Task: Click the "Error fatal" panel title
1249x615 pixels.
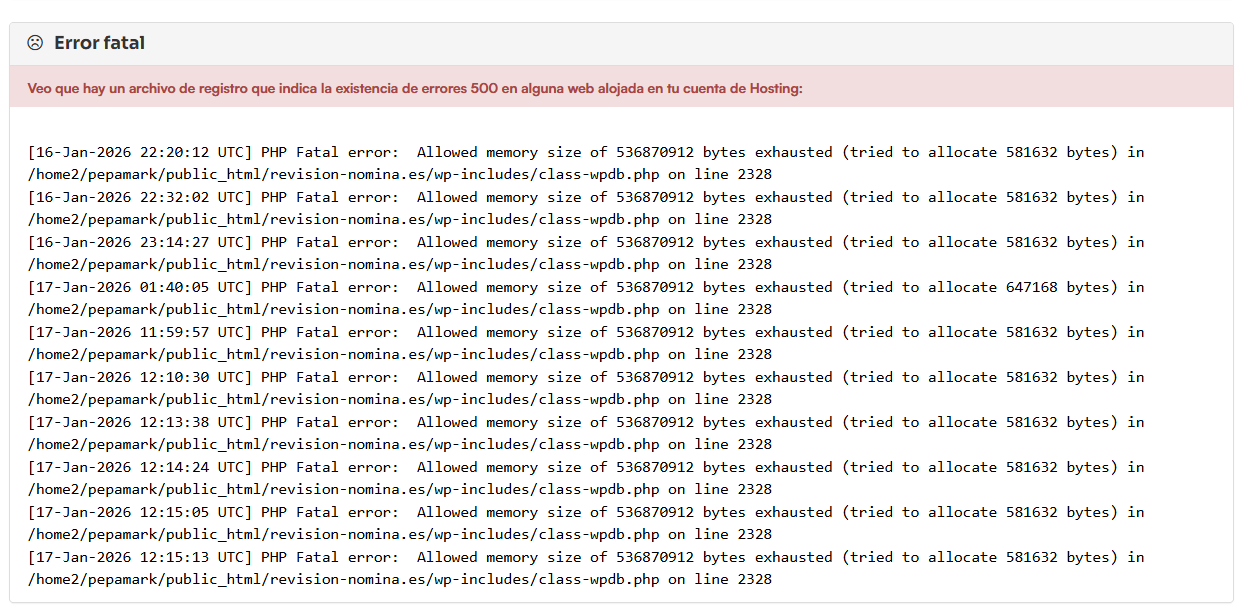Action: click(x=99, y=43)
